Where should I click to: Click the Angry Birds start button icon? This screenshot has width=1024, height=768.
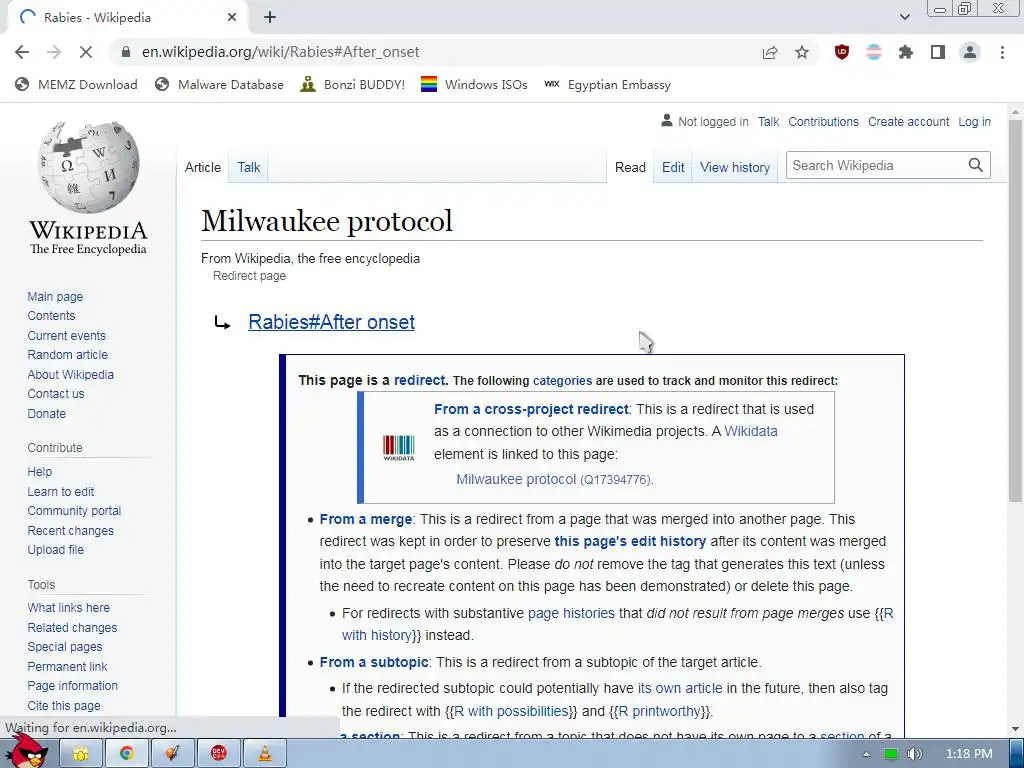click(x=25, y=750)
